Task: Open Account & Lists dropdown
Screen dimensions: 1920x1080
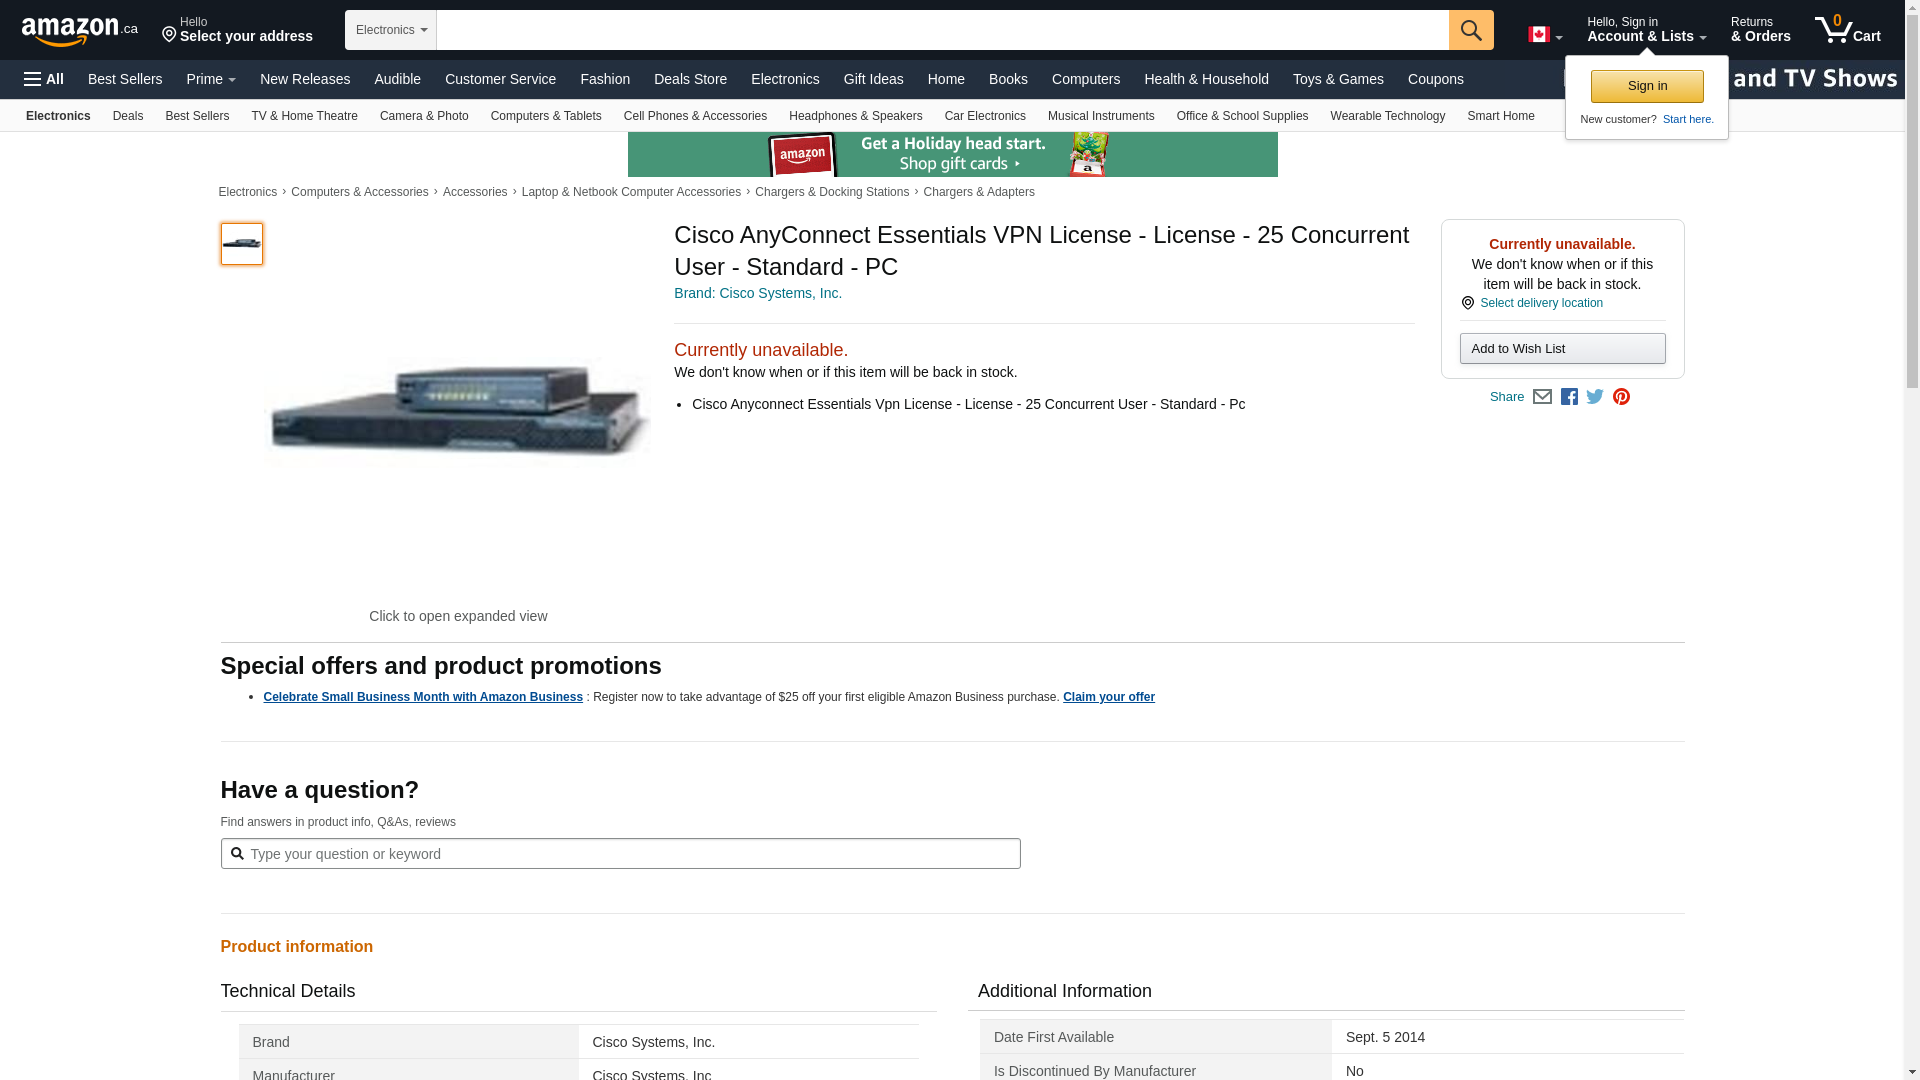Action: (1646, 30)
